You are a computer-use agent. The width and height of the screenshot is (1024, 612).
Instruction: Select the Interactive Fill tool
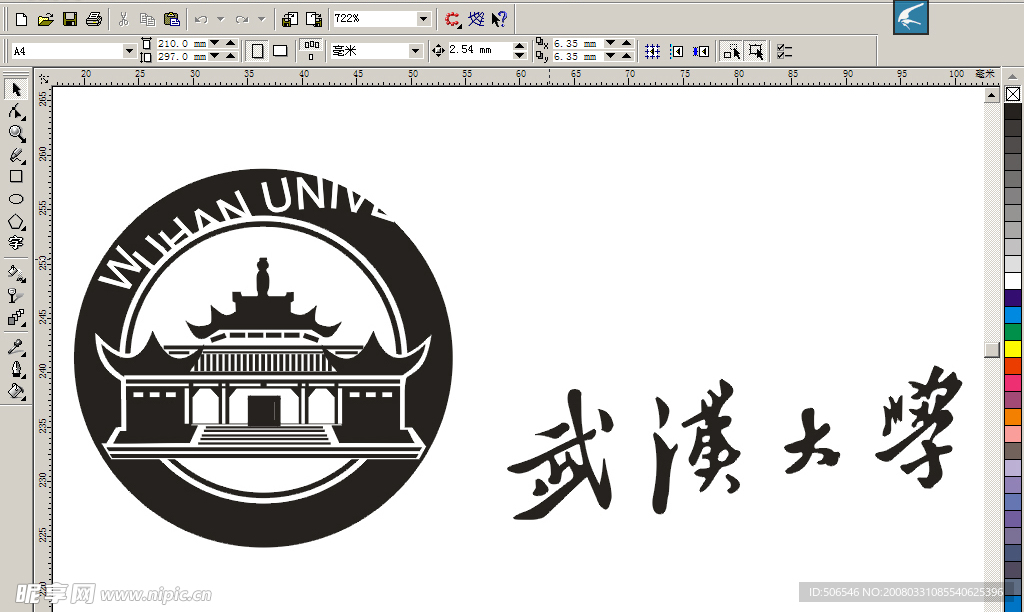16,274
